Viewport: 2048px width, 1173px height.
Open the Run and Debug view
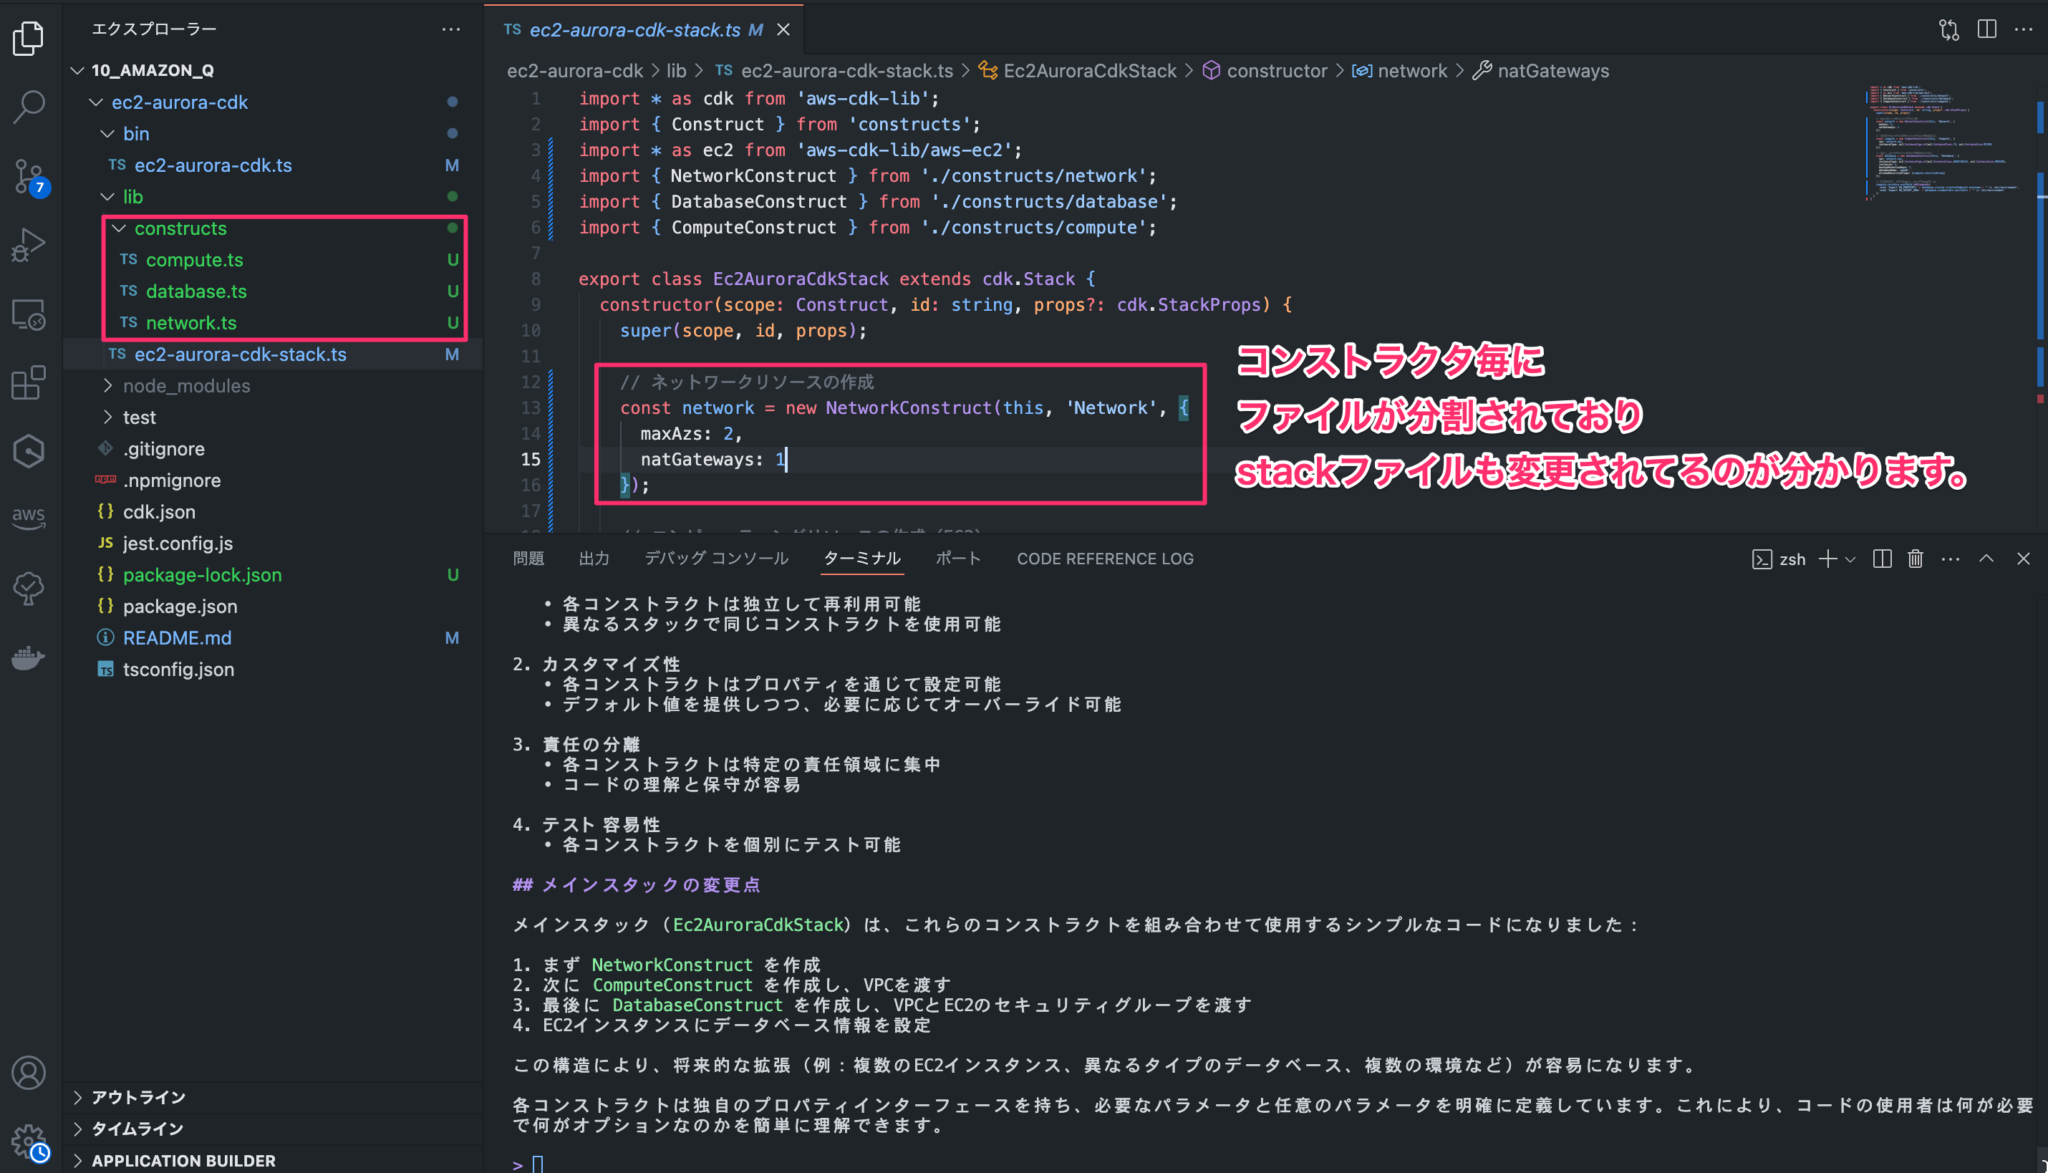pos(29,243)
